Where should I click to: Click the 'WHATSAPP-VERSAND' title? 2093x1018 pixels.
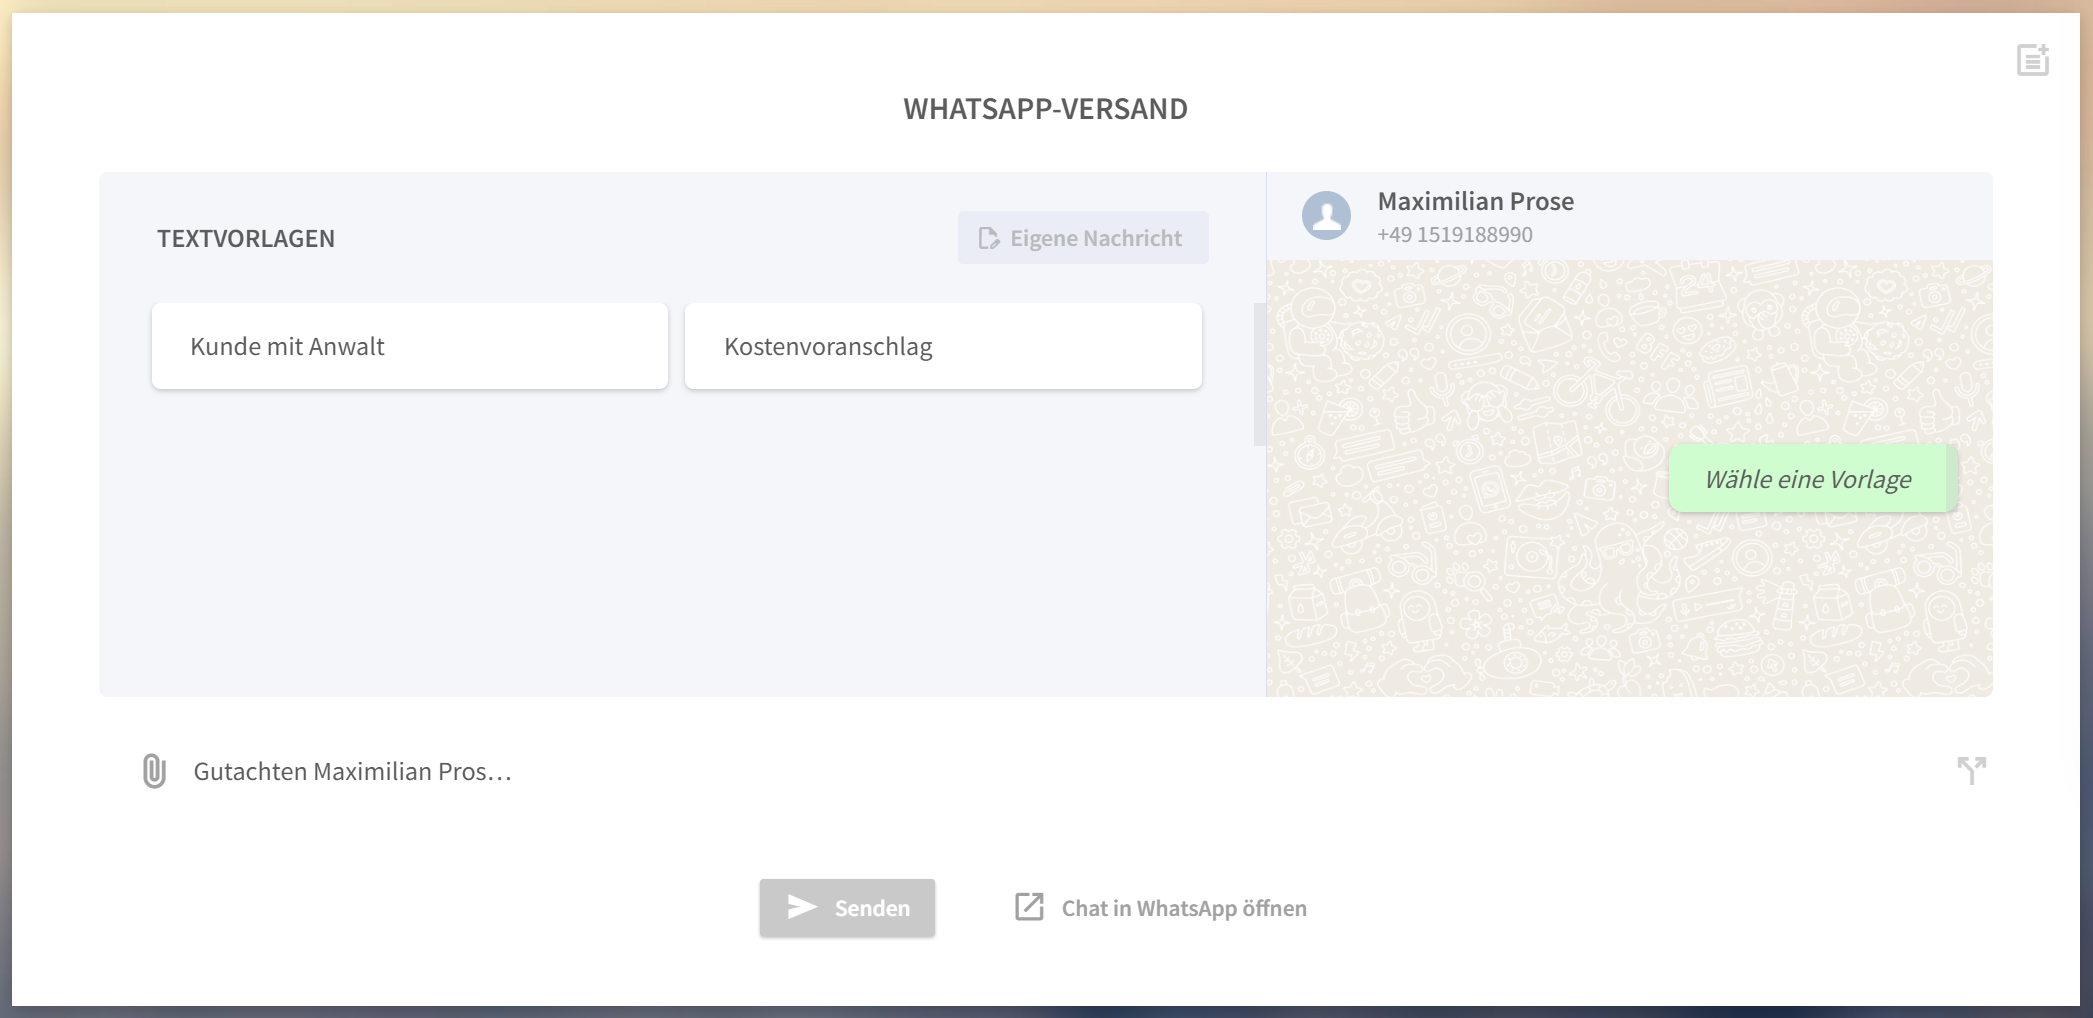[x=1046, y=109]
